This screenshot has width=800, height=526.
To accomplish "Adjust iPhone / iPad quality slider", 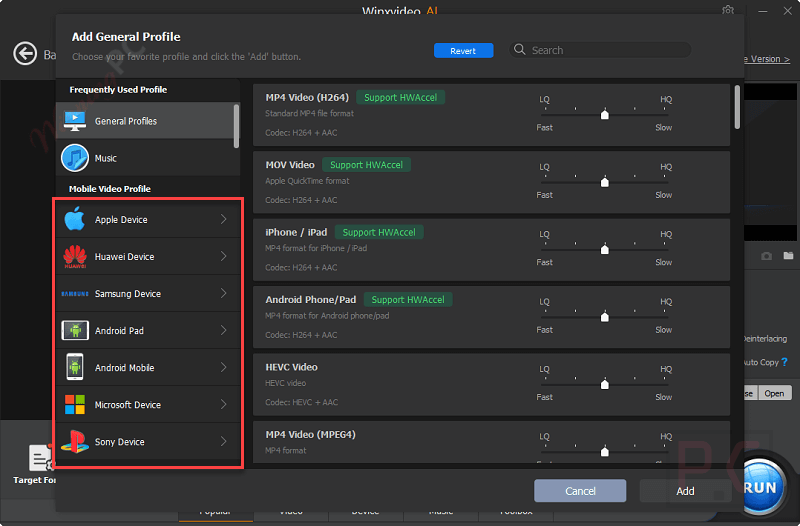I will click(x=605, y=248).
